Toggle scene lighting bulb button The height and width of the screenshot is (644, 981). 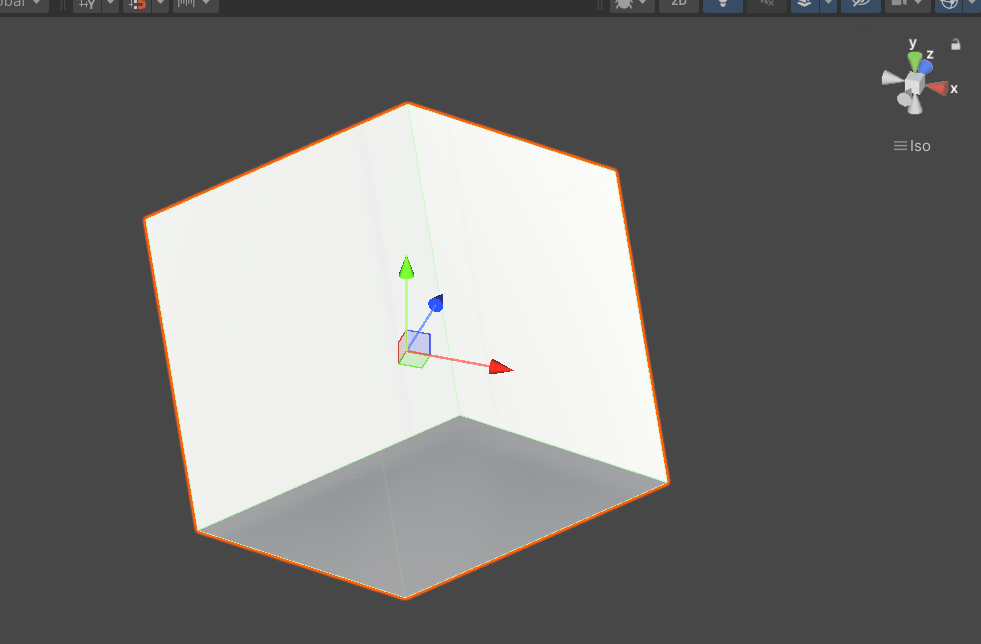coord(722,4)
